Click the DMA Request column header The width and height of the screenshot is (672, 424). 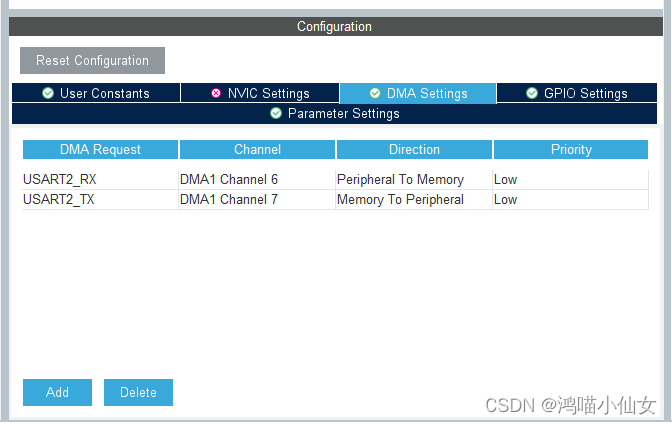click(x=100, y=150)
